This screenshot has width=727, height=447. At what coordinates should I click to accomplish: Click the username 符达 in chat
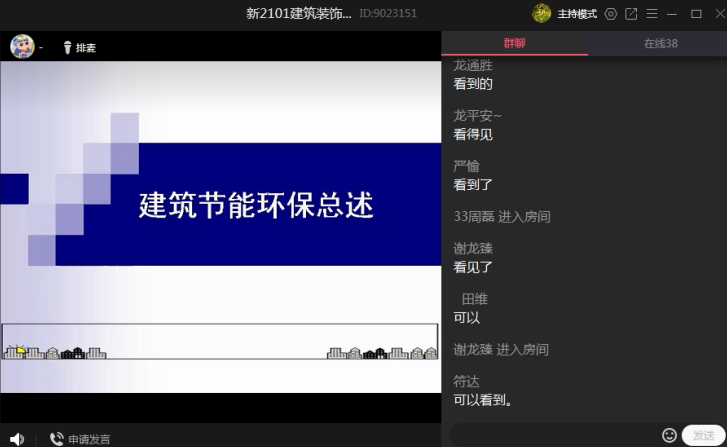466,382
